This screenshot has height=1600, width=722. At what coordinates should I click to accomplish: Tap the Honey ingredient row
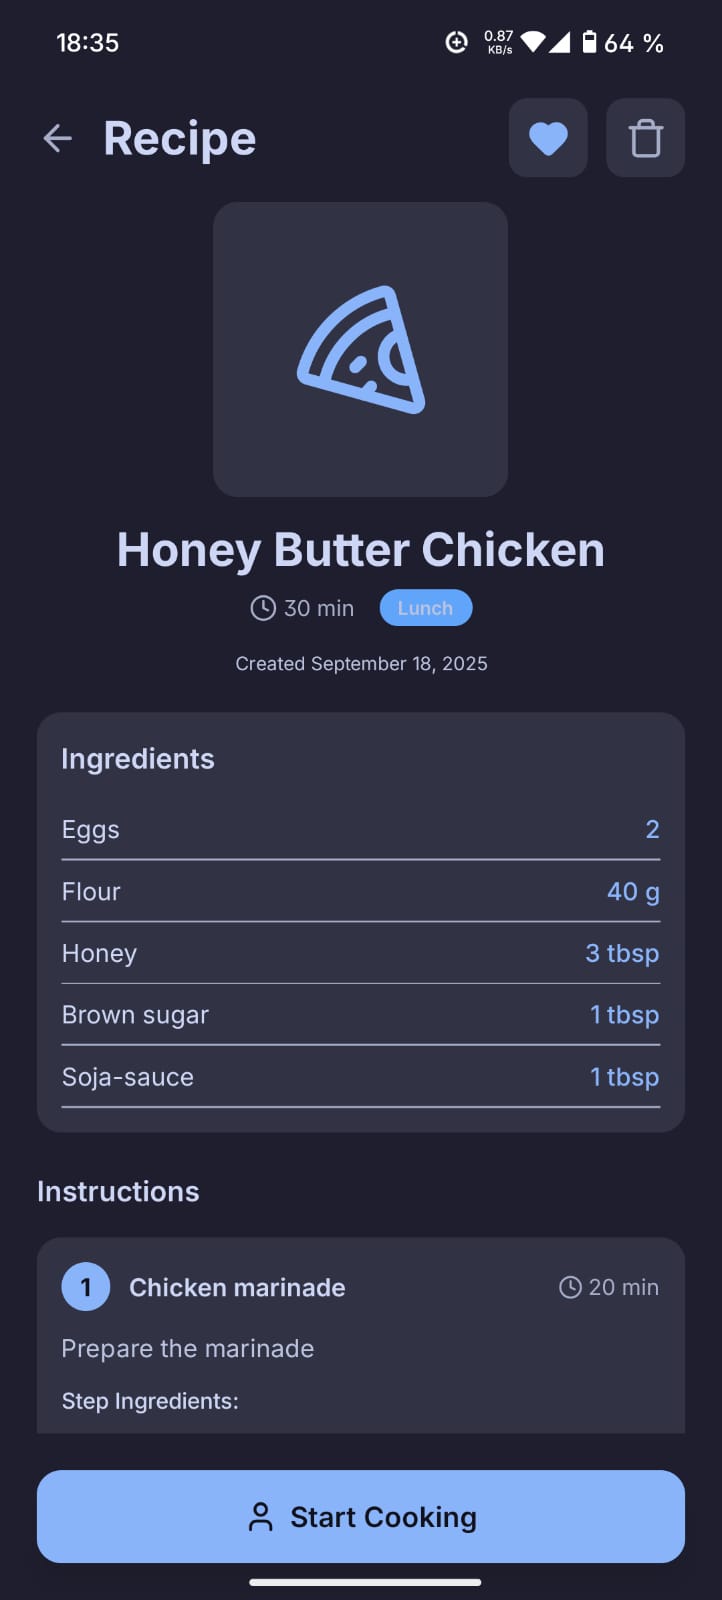(360, 954)
